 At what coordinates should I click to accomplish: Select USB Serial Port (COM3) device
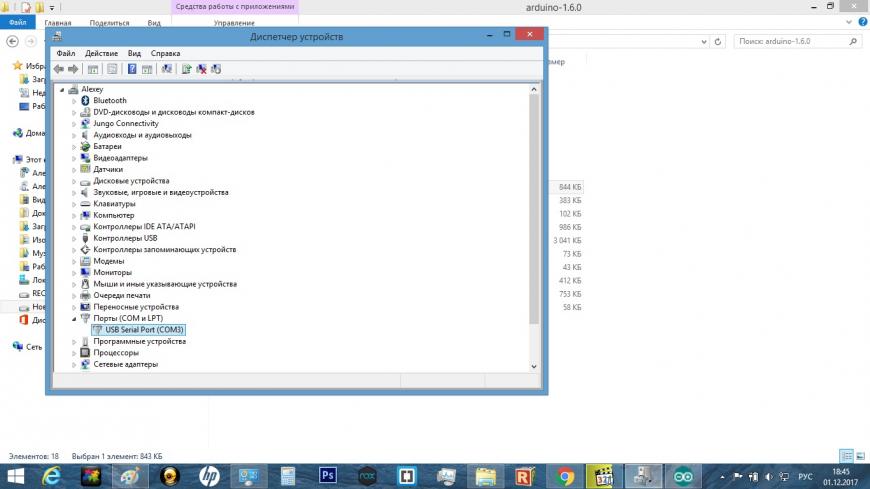coord(139,330)
